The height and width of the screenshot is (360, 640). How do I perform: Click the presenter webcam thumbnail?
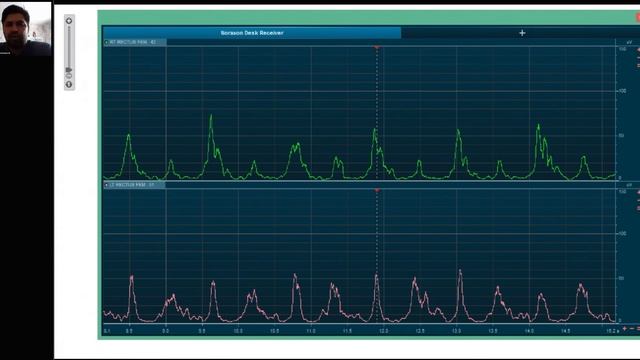click(x=26, y=28)
